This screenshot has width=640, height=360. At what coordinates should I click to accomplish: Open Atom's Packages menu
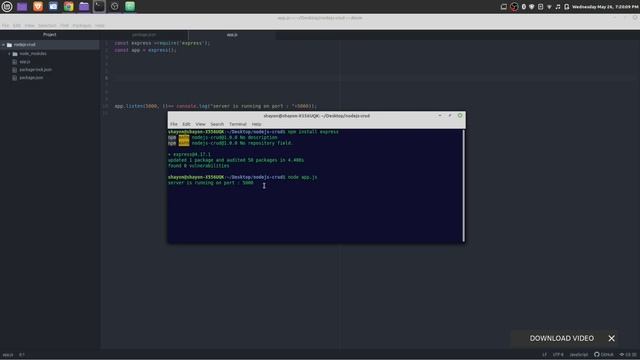82,26
